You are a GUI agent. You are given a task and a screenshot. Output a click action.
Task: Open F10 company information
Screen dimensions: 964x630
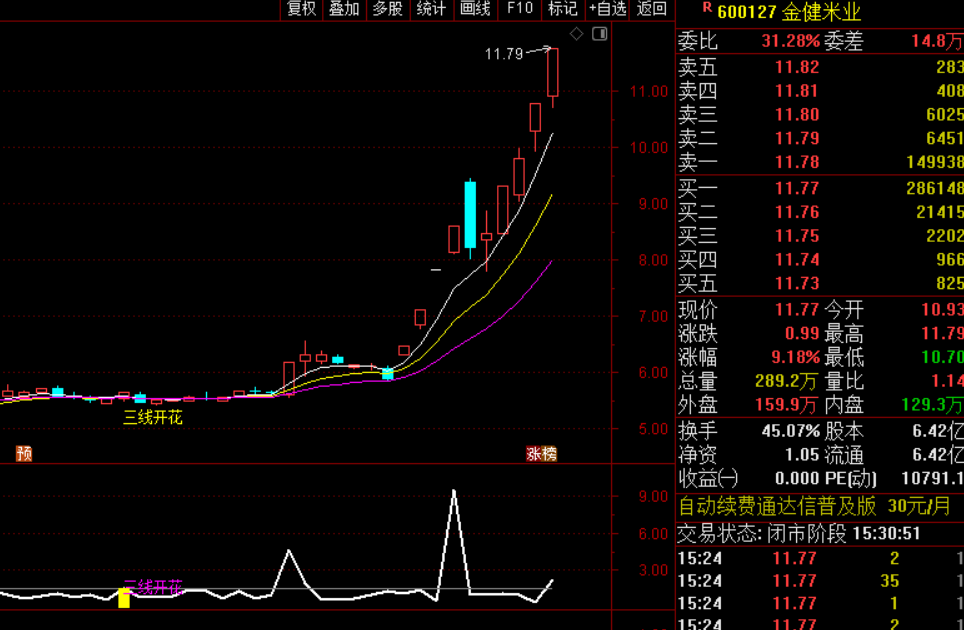520,9
